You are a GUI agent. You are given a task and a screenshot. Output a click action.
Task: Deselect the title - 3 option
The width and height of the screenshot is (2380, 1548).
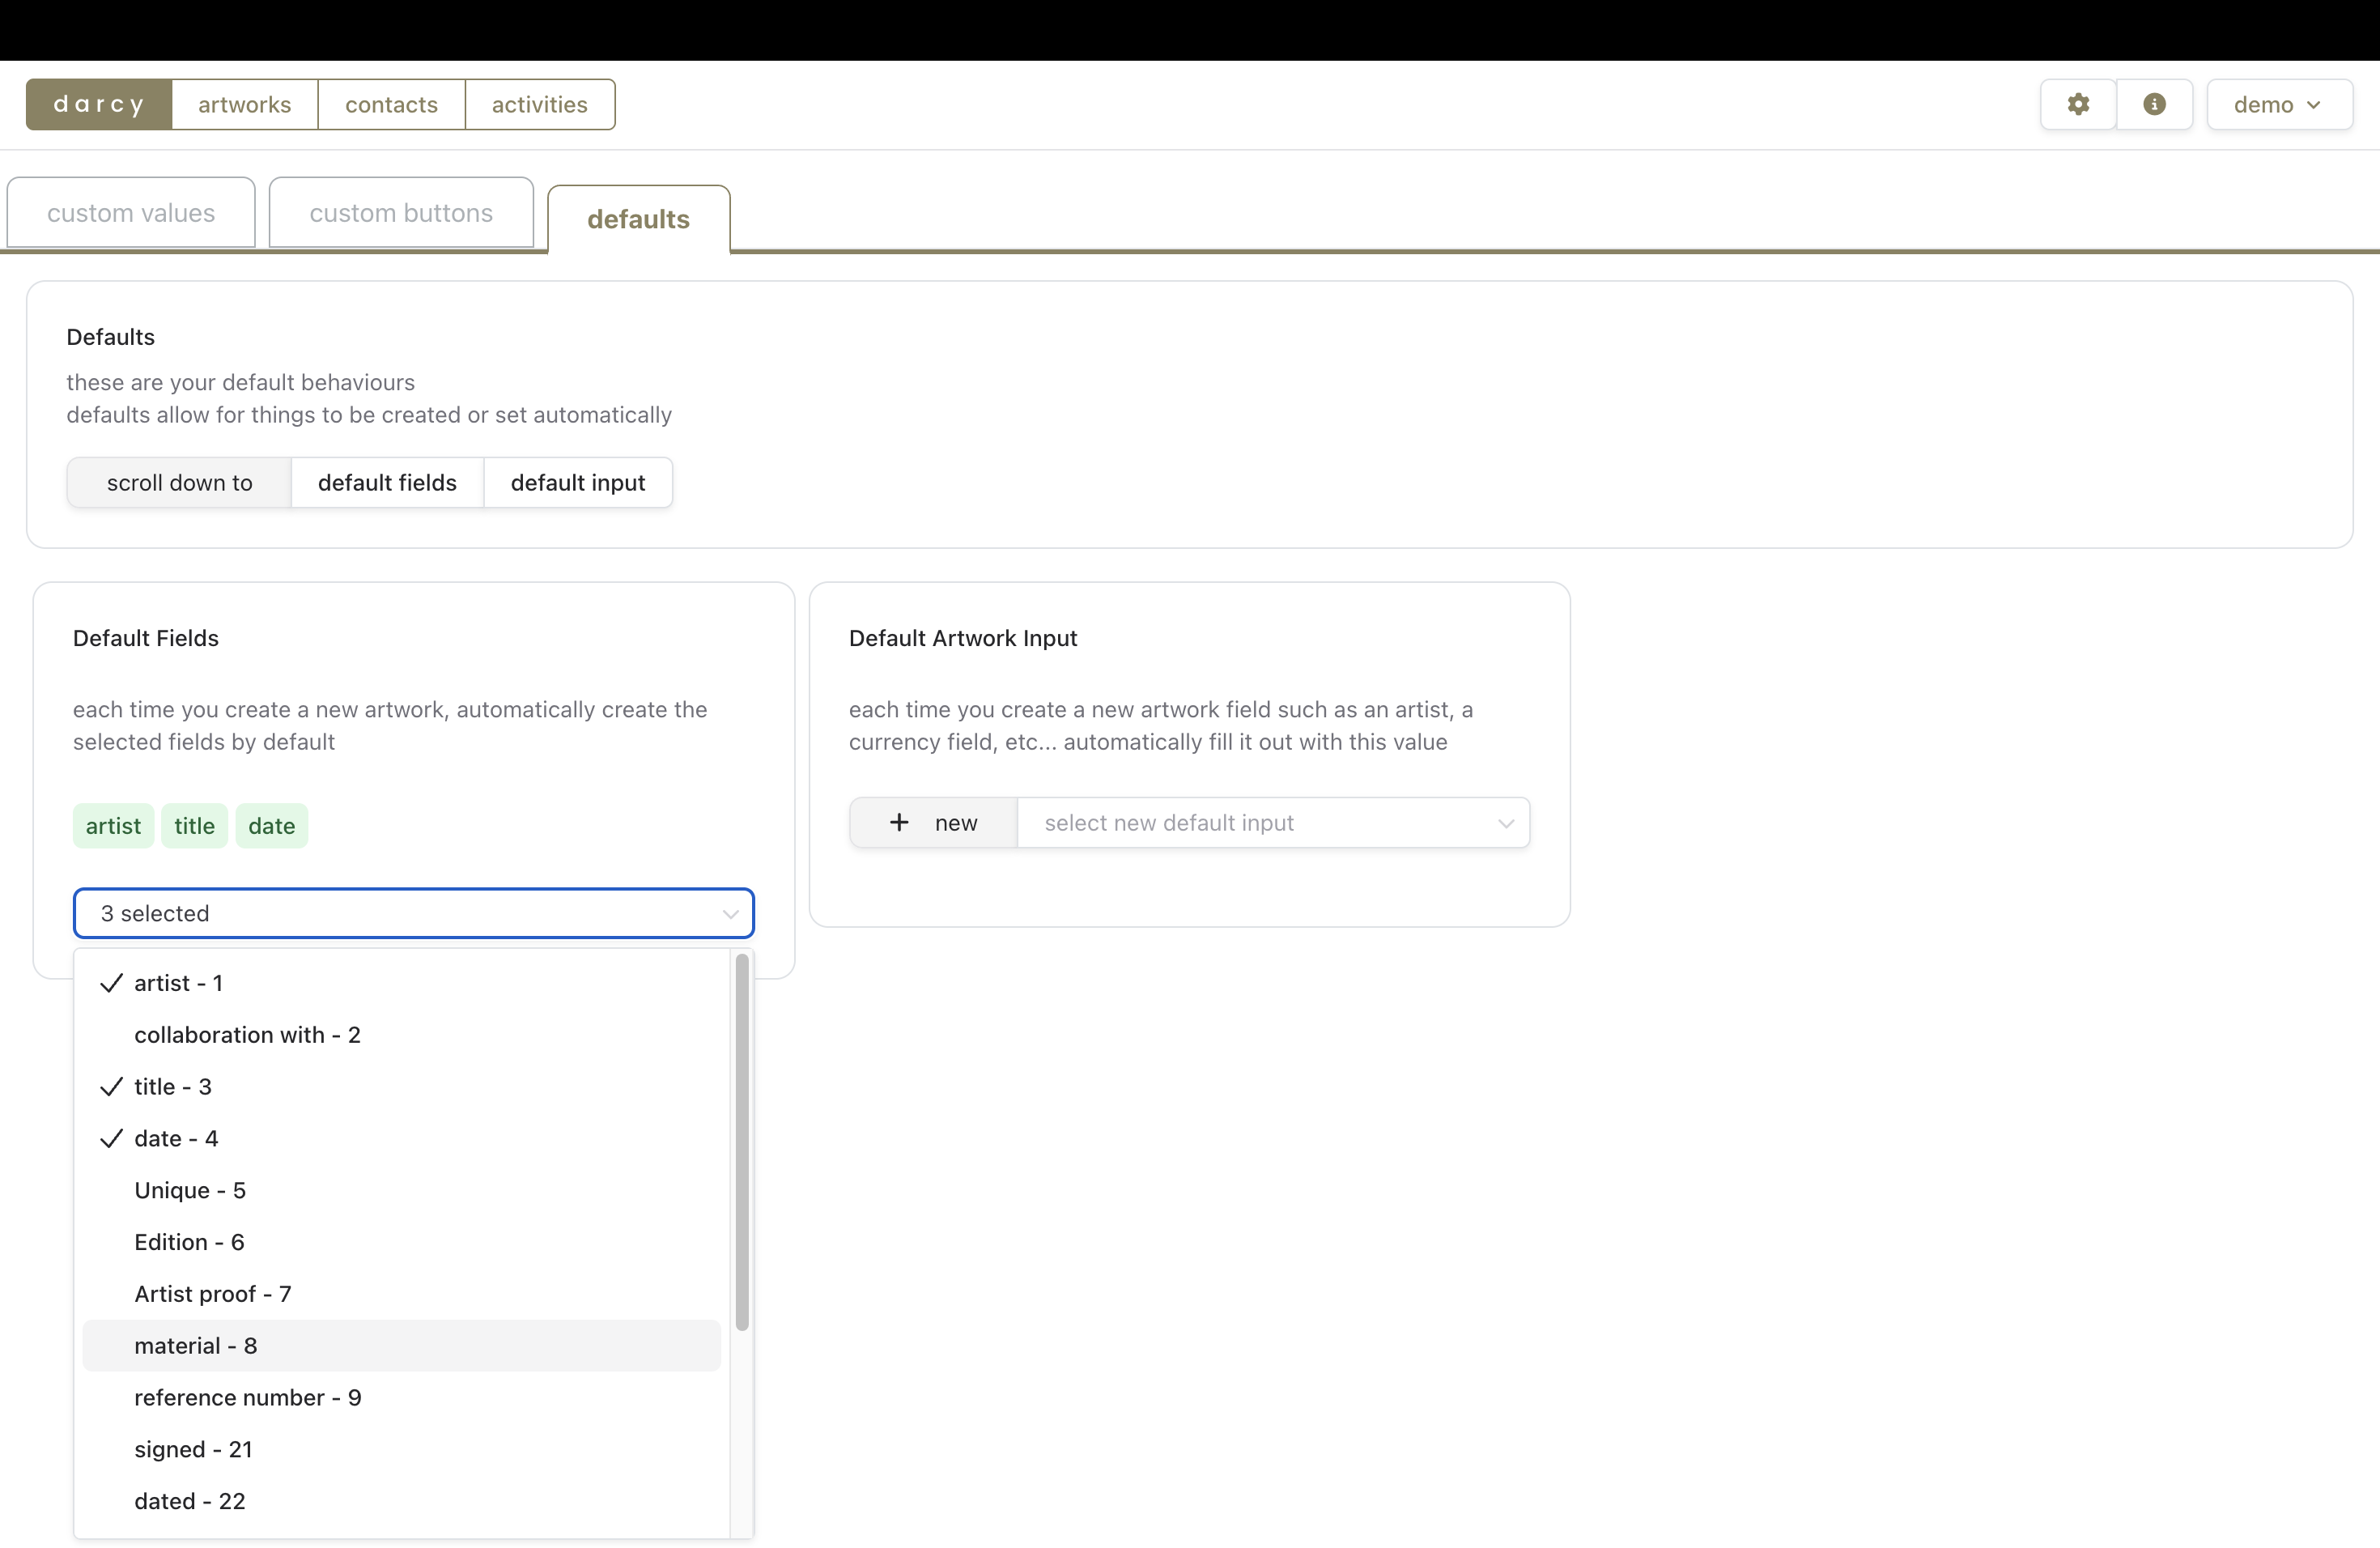172,1086
